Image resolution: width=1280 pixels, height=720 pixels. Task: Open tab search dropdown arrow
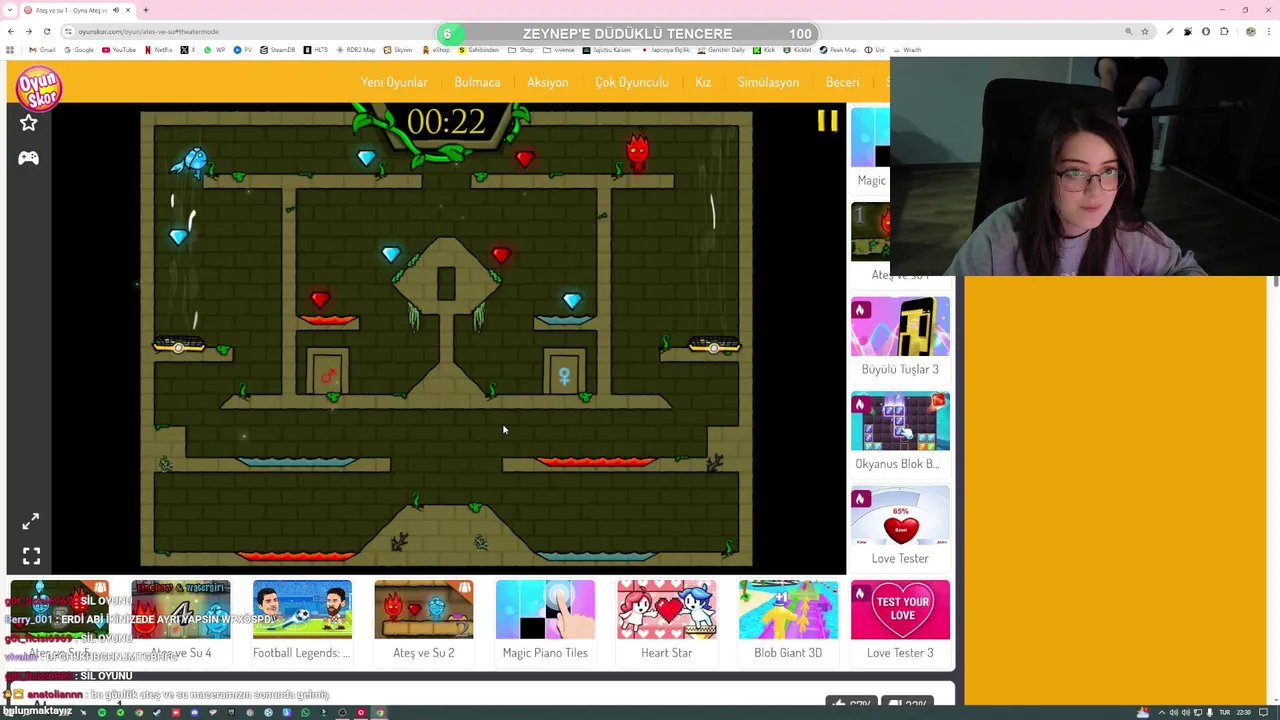click(x=9, y=10)
